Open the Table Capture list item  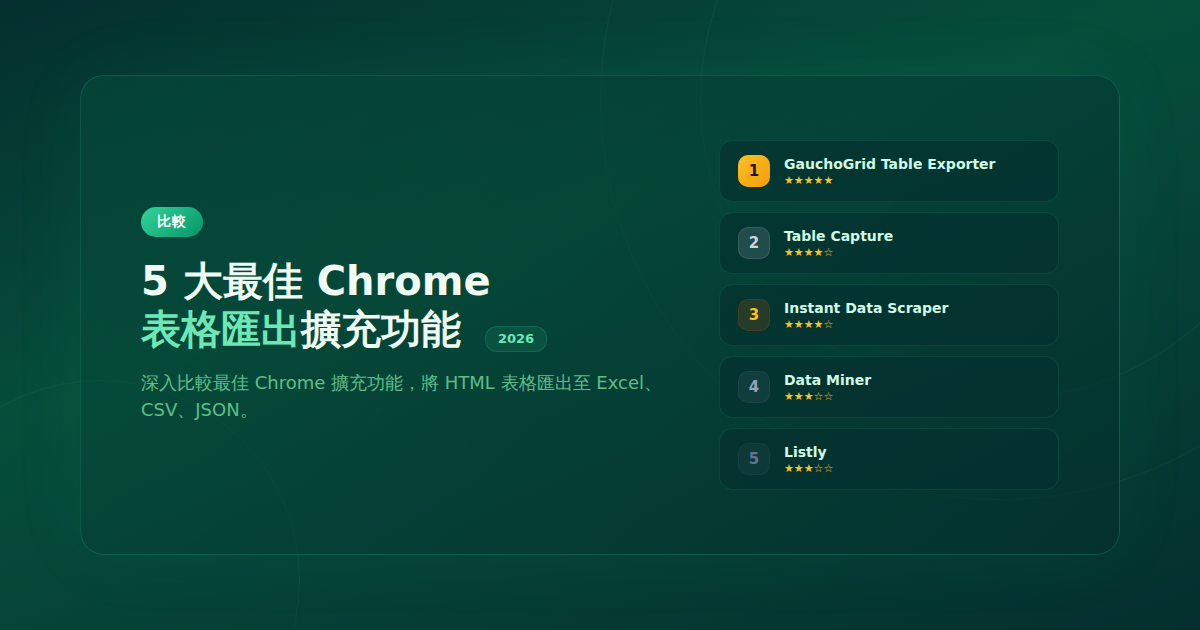pos(888,242)
